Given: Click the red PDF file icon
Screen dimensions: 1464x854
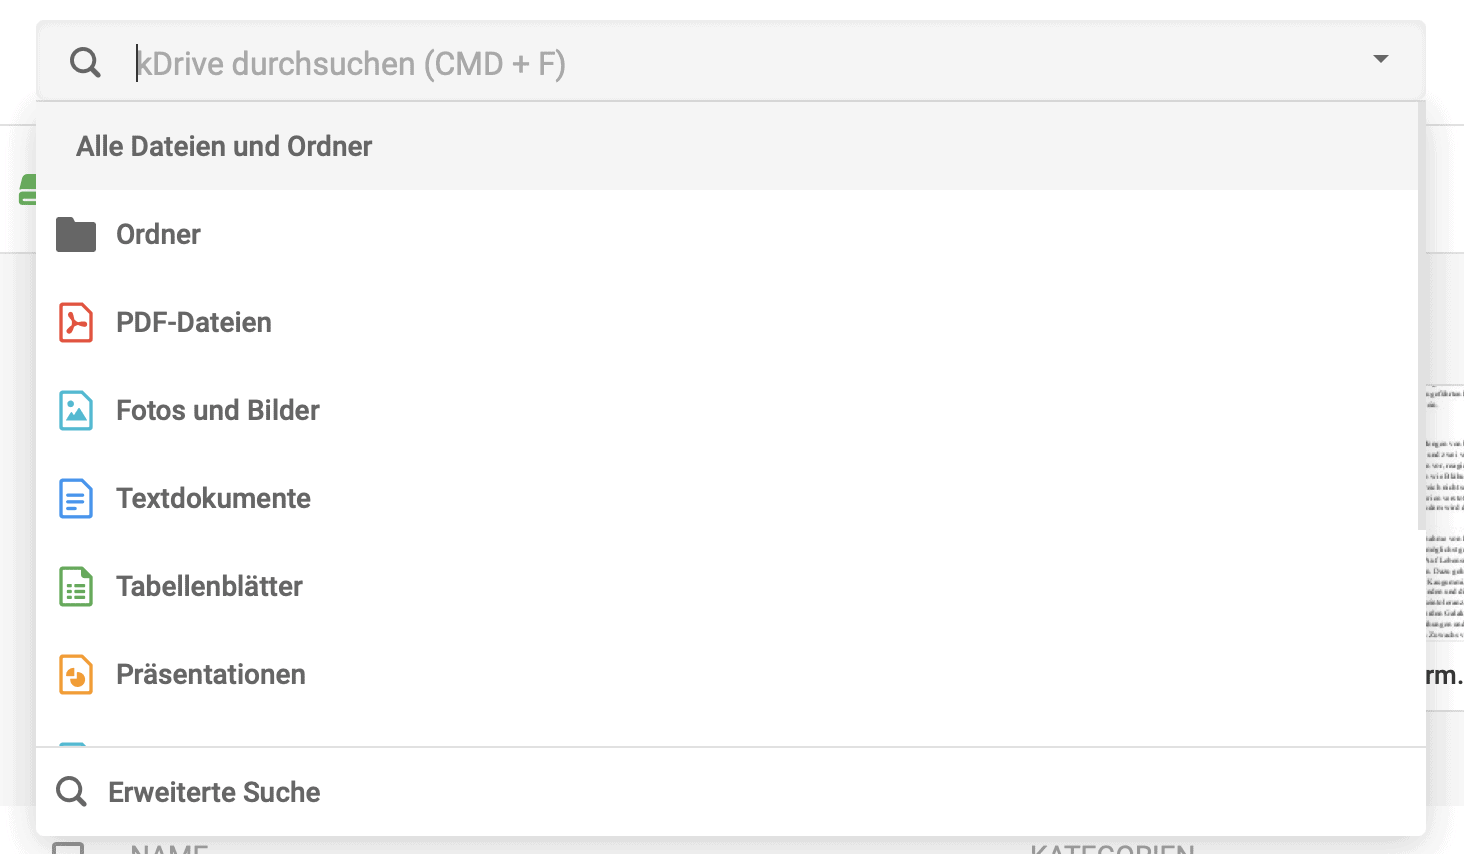Looking at the screenshot, I should 76,323.
